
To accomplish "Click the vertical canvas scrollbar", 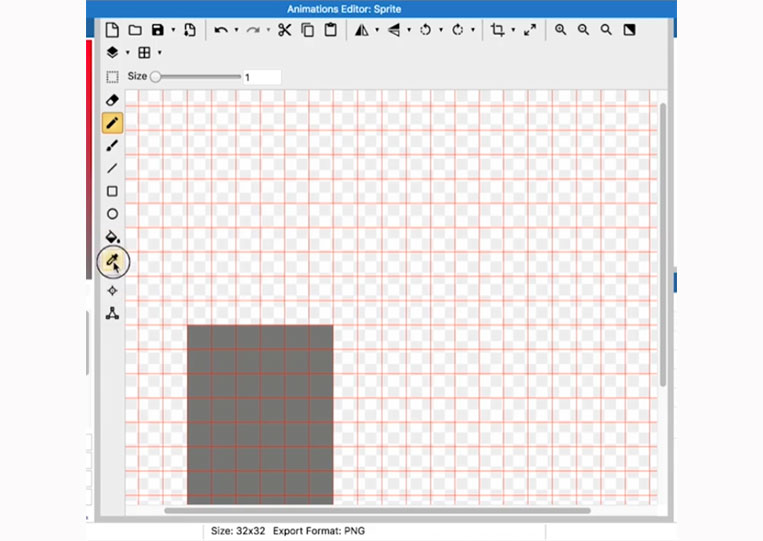I will (x=663, y=245).
